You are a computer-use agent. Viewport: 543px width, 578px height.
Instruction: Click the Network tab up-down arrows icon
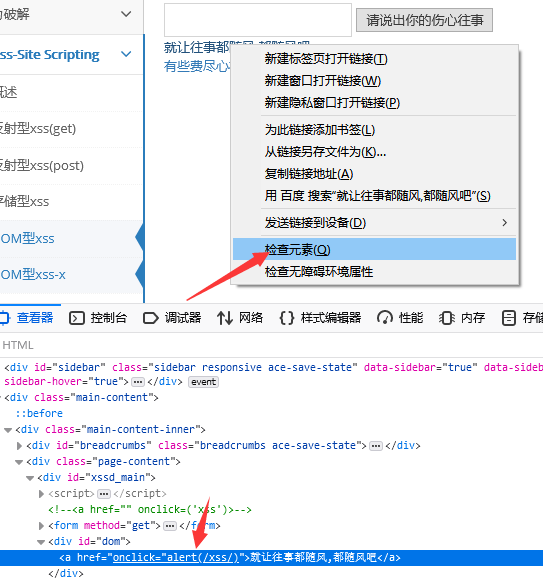tap(224, 318)
